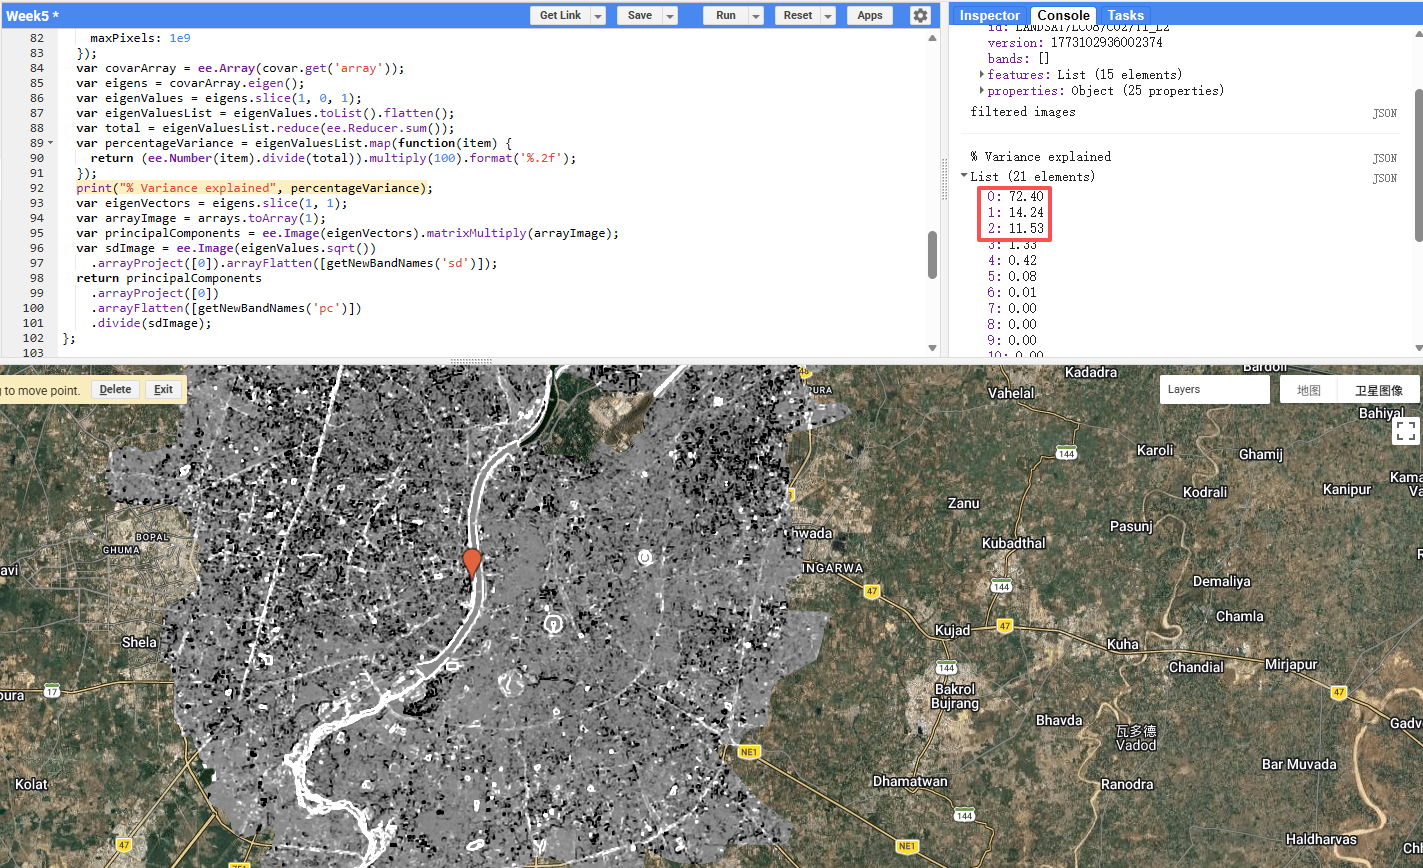Fold code at line 89 arrow
Viewport: 1423px width, 868px height.
point(52,143)
